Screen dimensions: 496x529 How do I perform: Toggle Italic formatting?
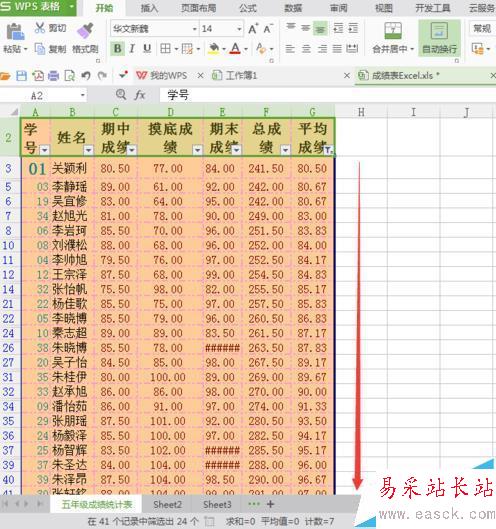[132, 49]
